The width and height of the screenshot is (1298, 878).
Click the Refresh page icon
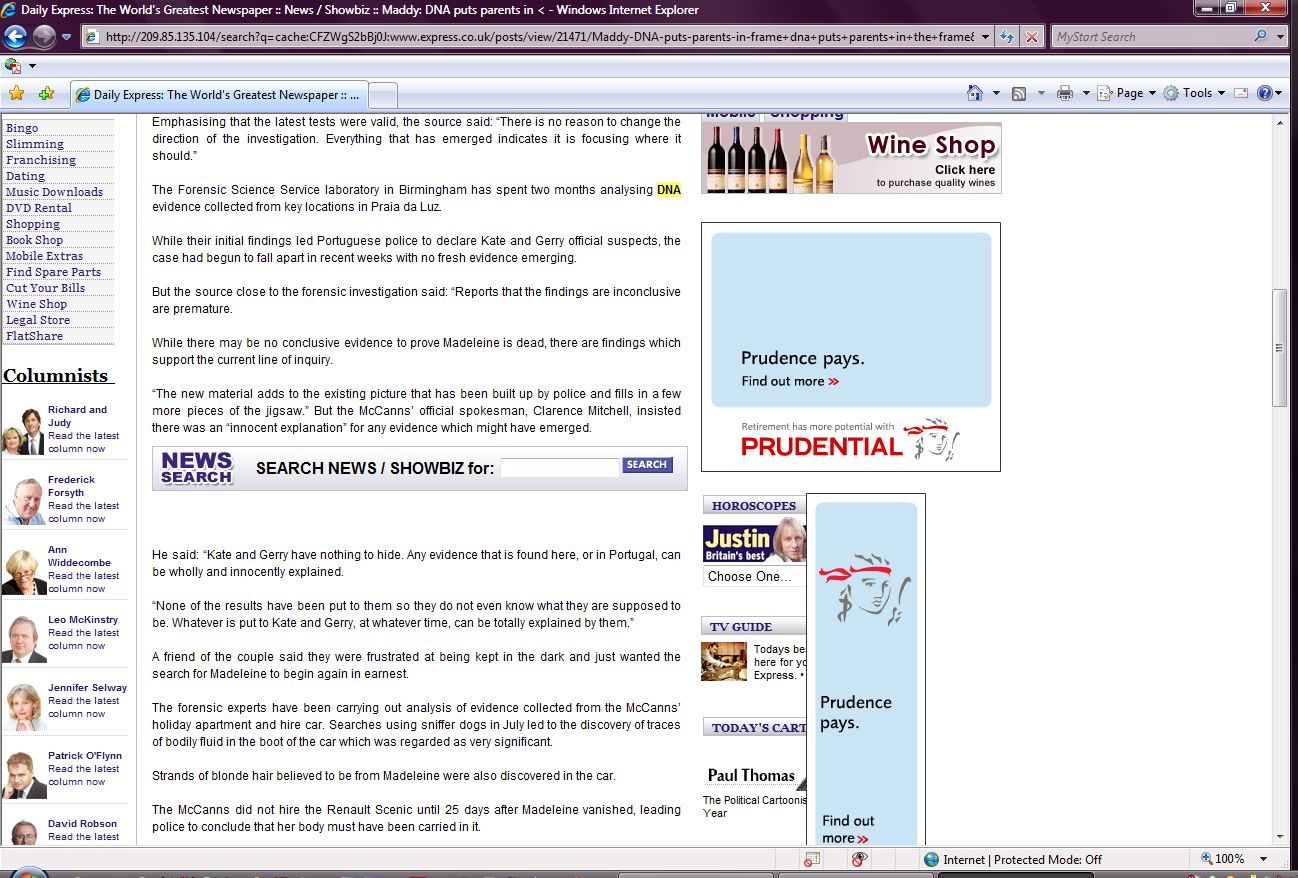coord(1008,37)
